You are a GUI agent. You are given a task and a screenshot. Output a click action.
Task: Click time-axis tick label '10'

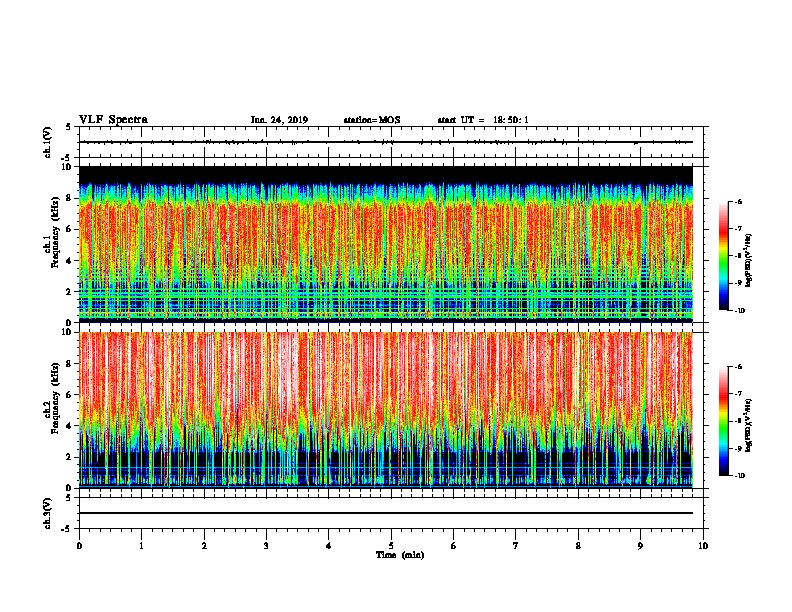[x=703, y=546]
